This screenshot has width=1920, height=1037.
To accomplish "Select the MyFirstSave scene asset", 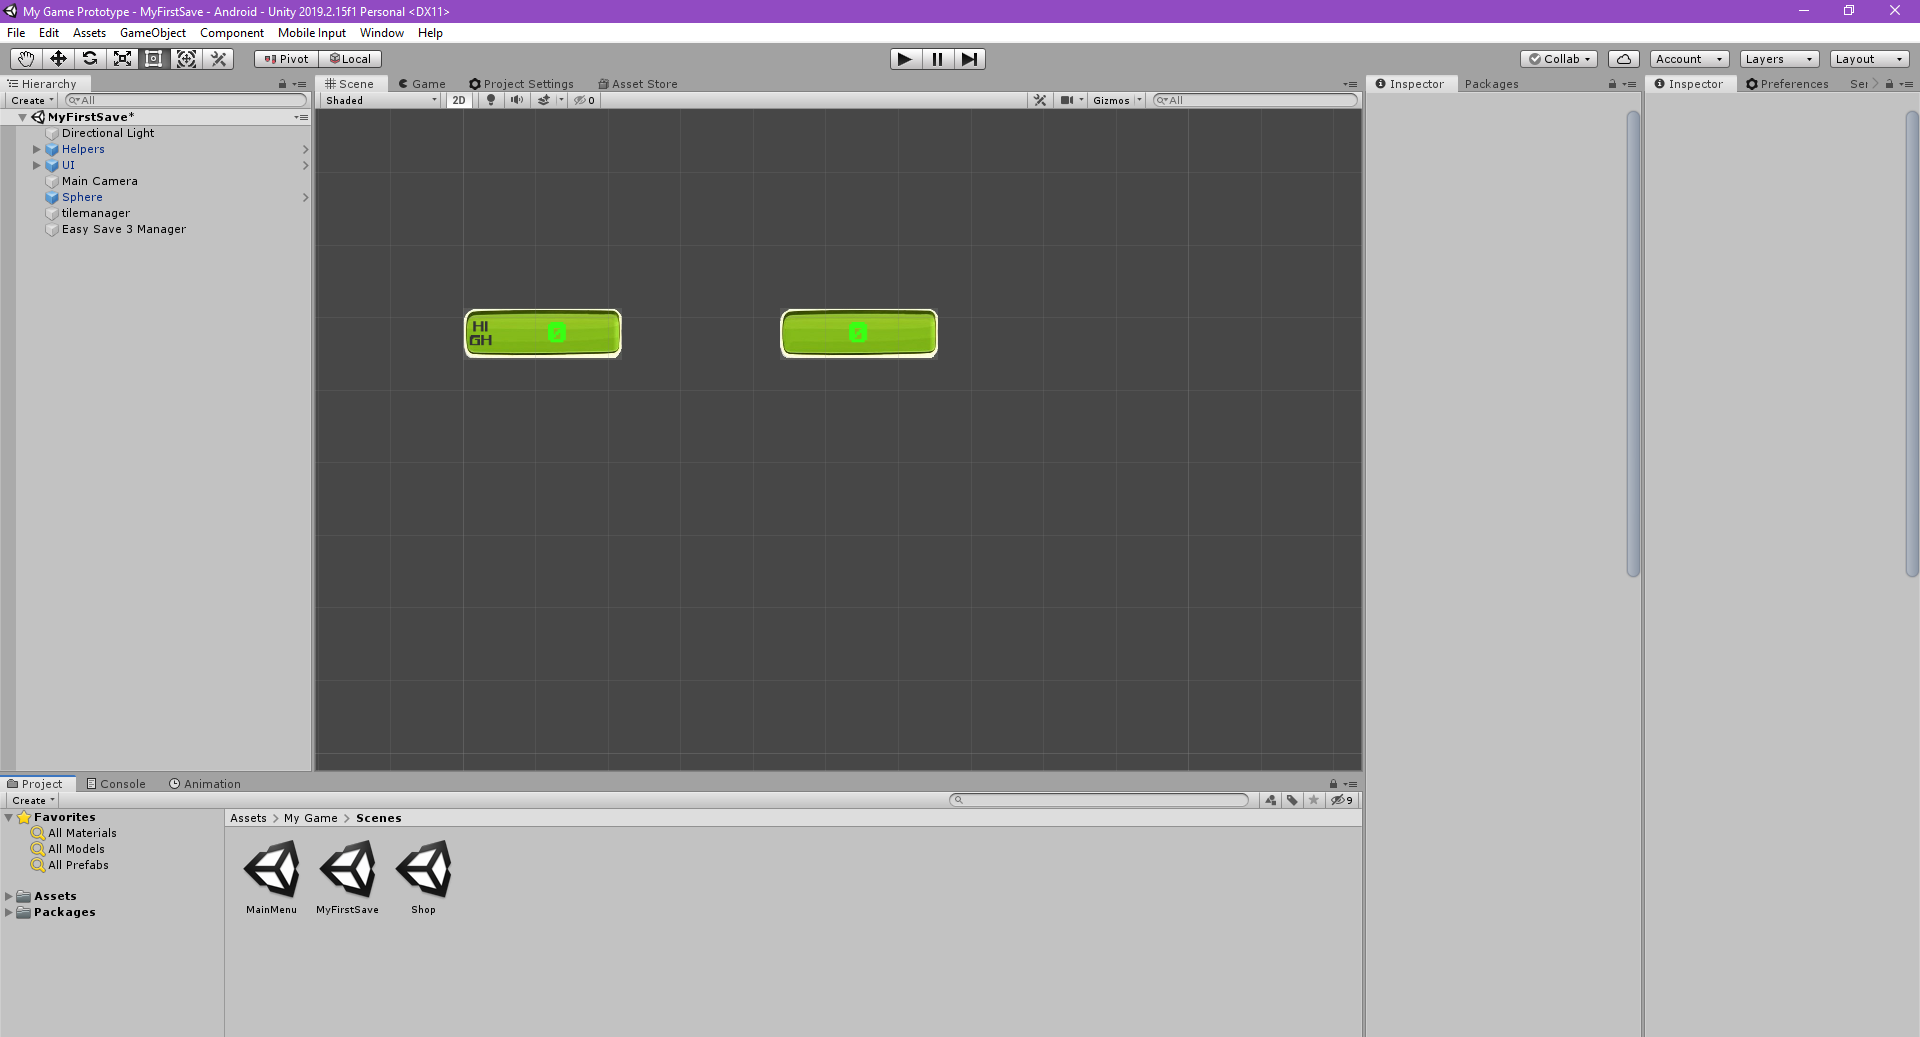I will [x=348, y=878].
